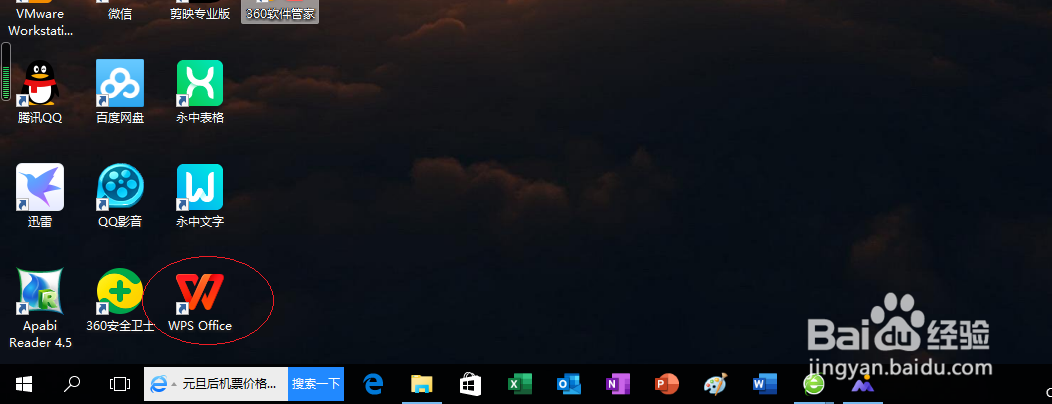This screenshot has height=404, width=1052.
Task: Launch OneNote from the taskbar
Action: click(617, 384)
